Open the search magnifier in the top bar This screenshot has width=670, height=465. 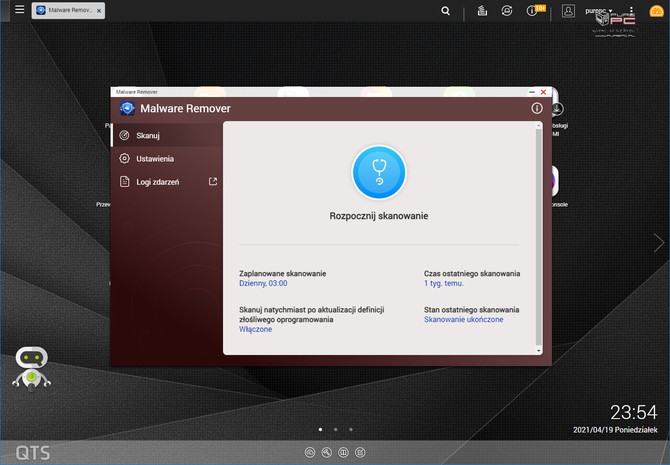445,11
